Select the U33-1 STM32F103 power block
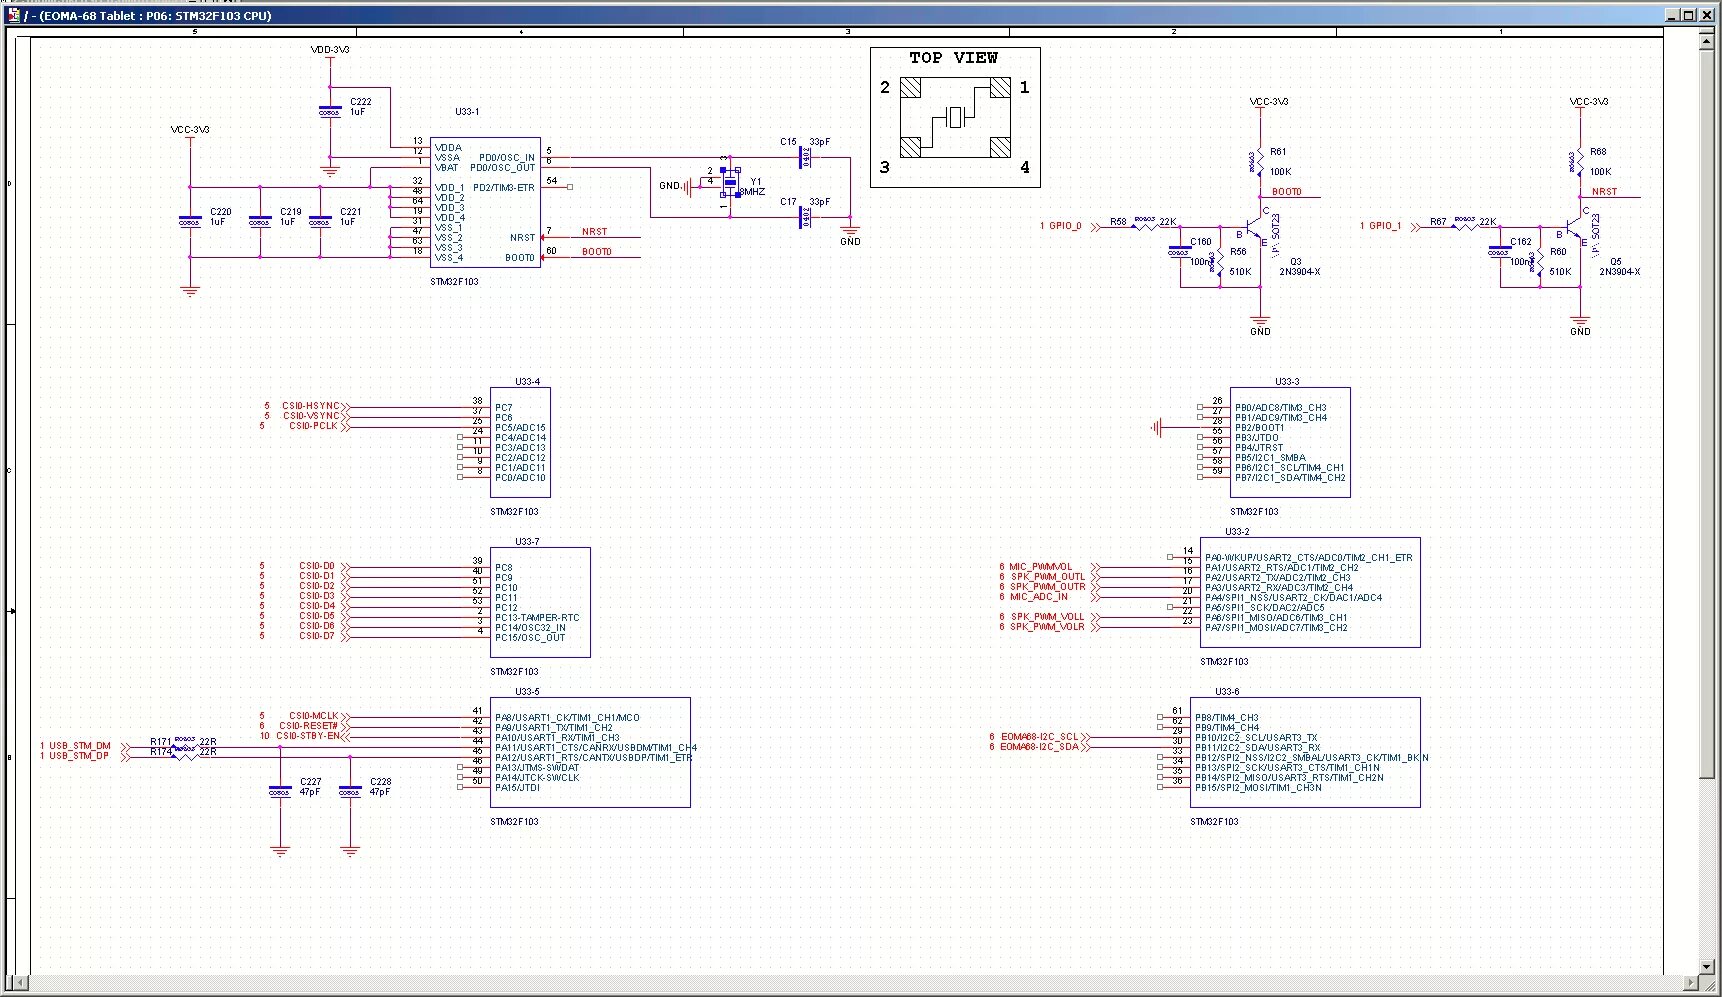Image resolution: width=1722 pixels, height=997 pixels. [x=485, y=202]
